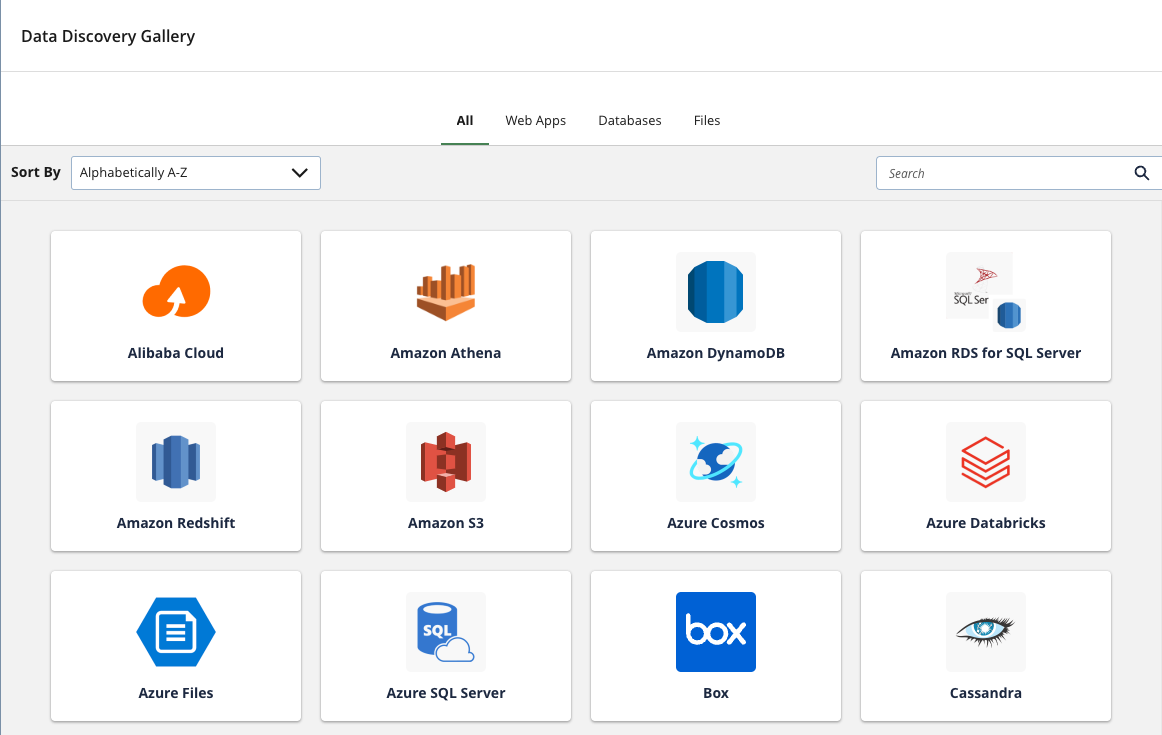Select the Azure Files hexagon icon
1162x735 pixels.
(x=176, y=632)
